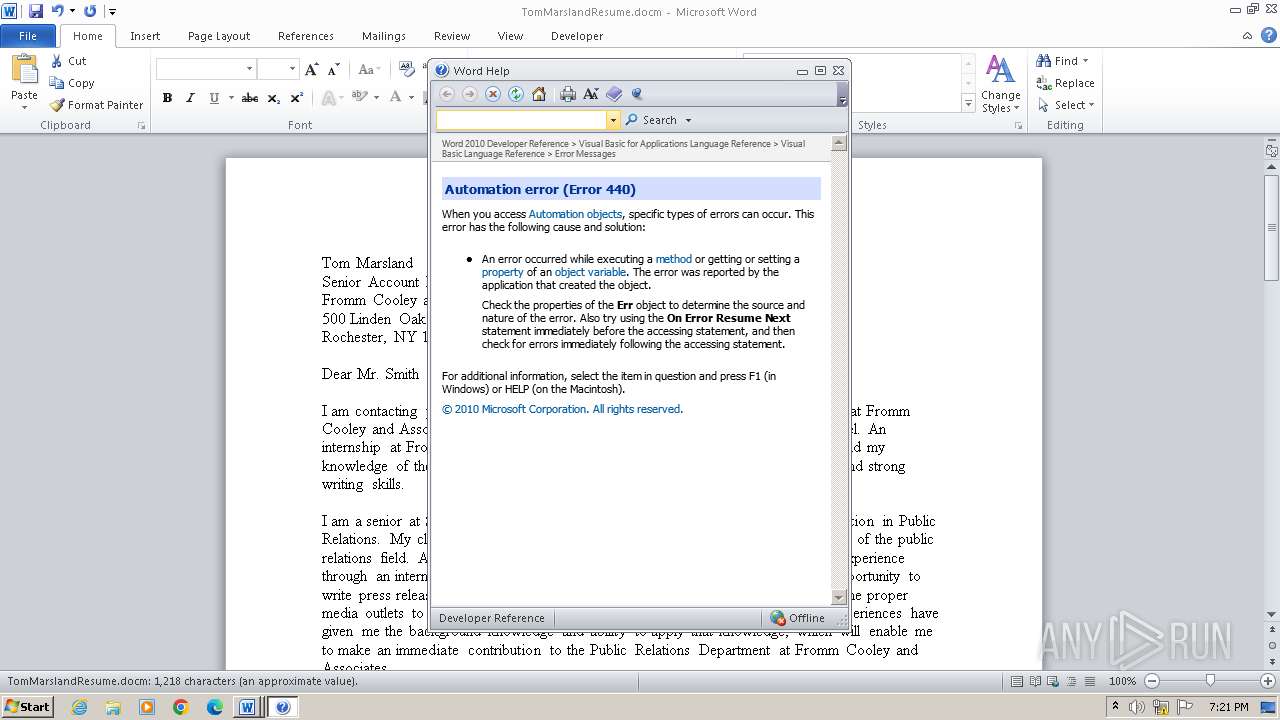
Task: Open the 'method' glossary link
Action: (x=673, y=259)
